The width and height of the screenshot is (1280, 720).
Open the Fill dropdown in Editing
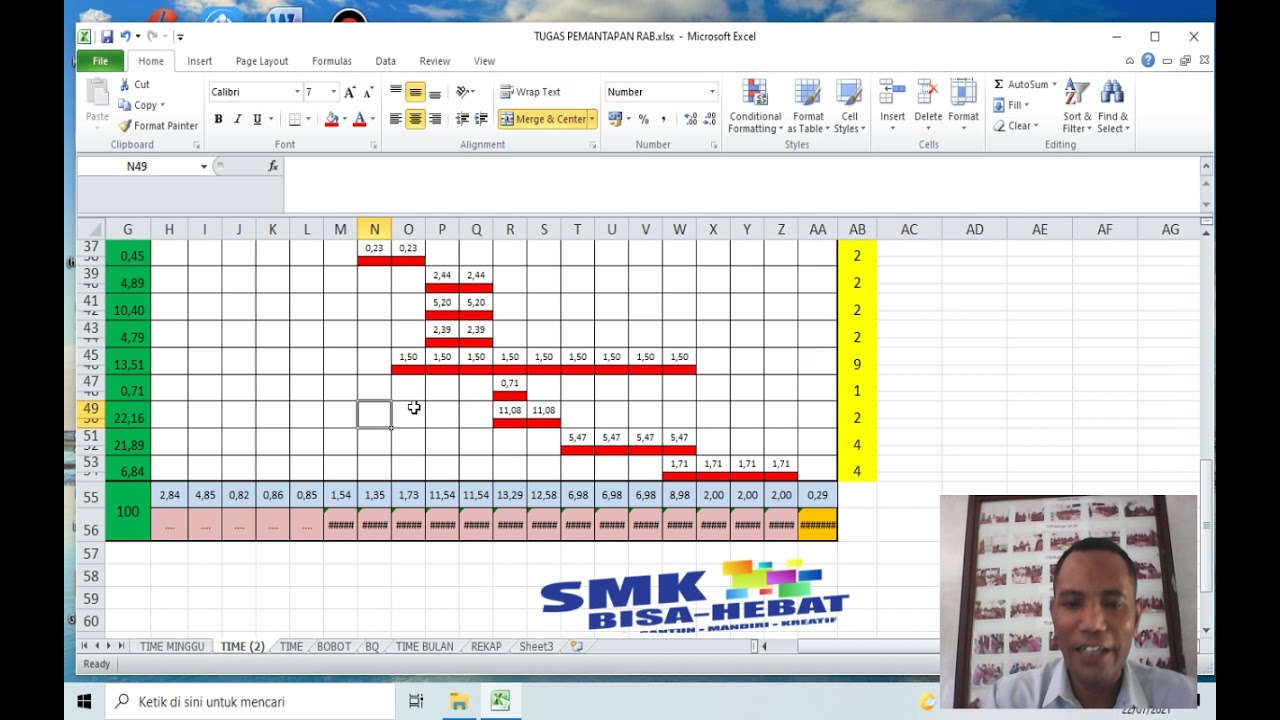[x=1013, y=105]
